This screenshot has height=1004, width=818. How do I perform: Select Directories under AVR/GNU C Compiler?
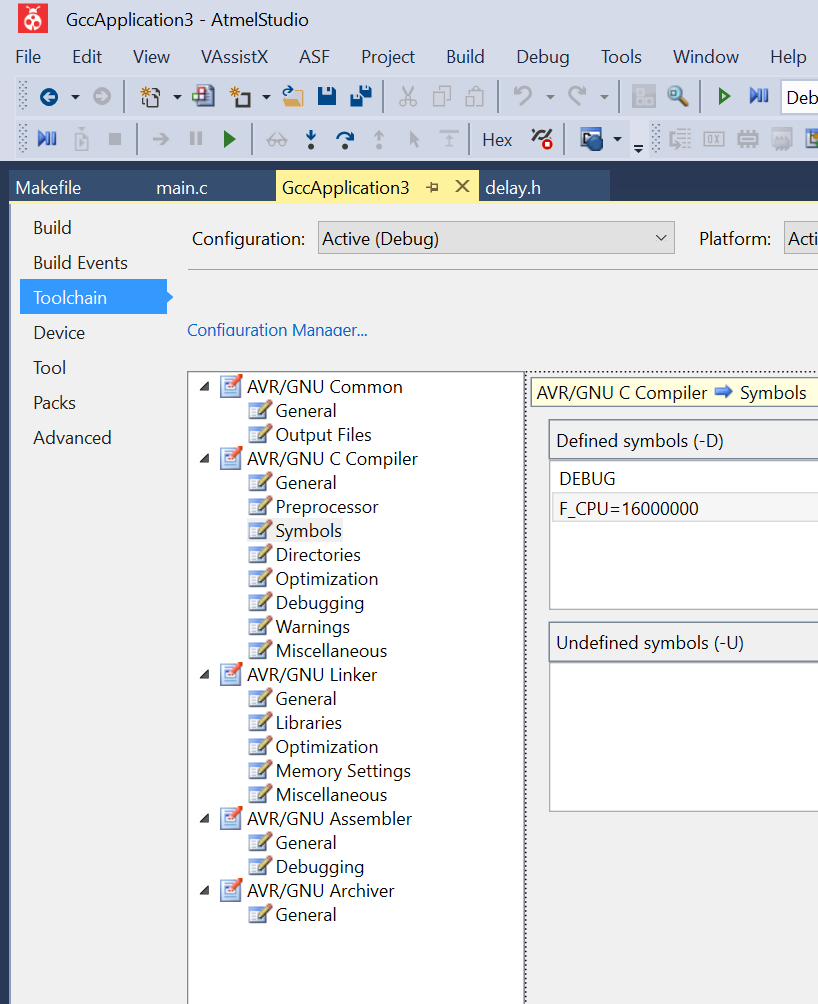coord(317,555)
